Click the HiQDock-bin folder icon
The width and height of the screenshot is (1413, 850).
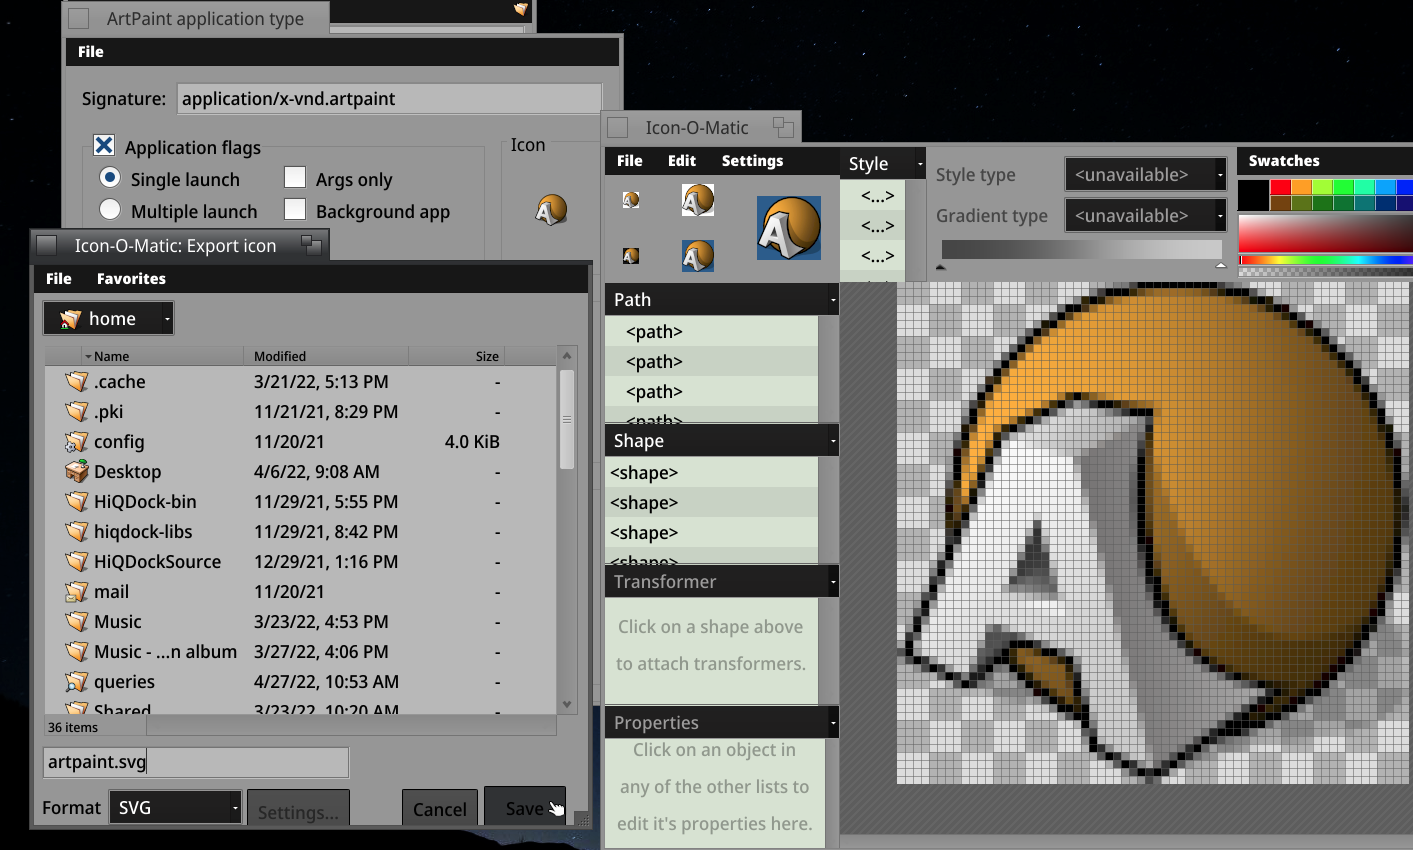77,501
